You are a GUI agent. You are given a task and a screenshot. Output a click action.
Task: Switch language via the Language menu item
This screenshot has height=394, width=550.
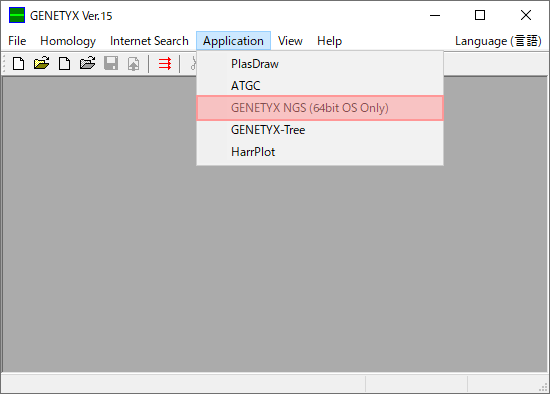(x=498, y=41)
